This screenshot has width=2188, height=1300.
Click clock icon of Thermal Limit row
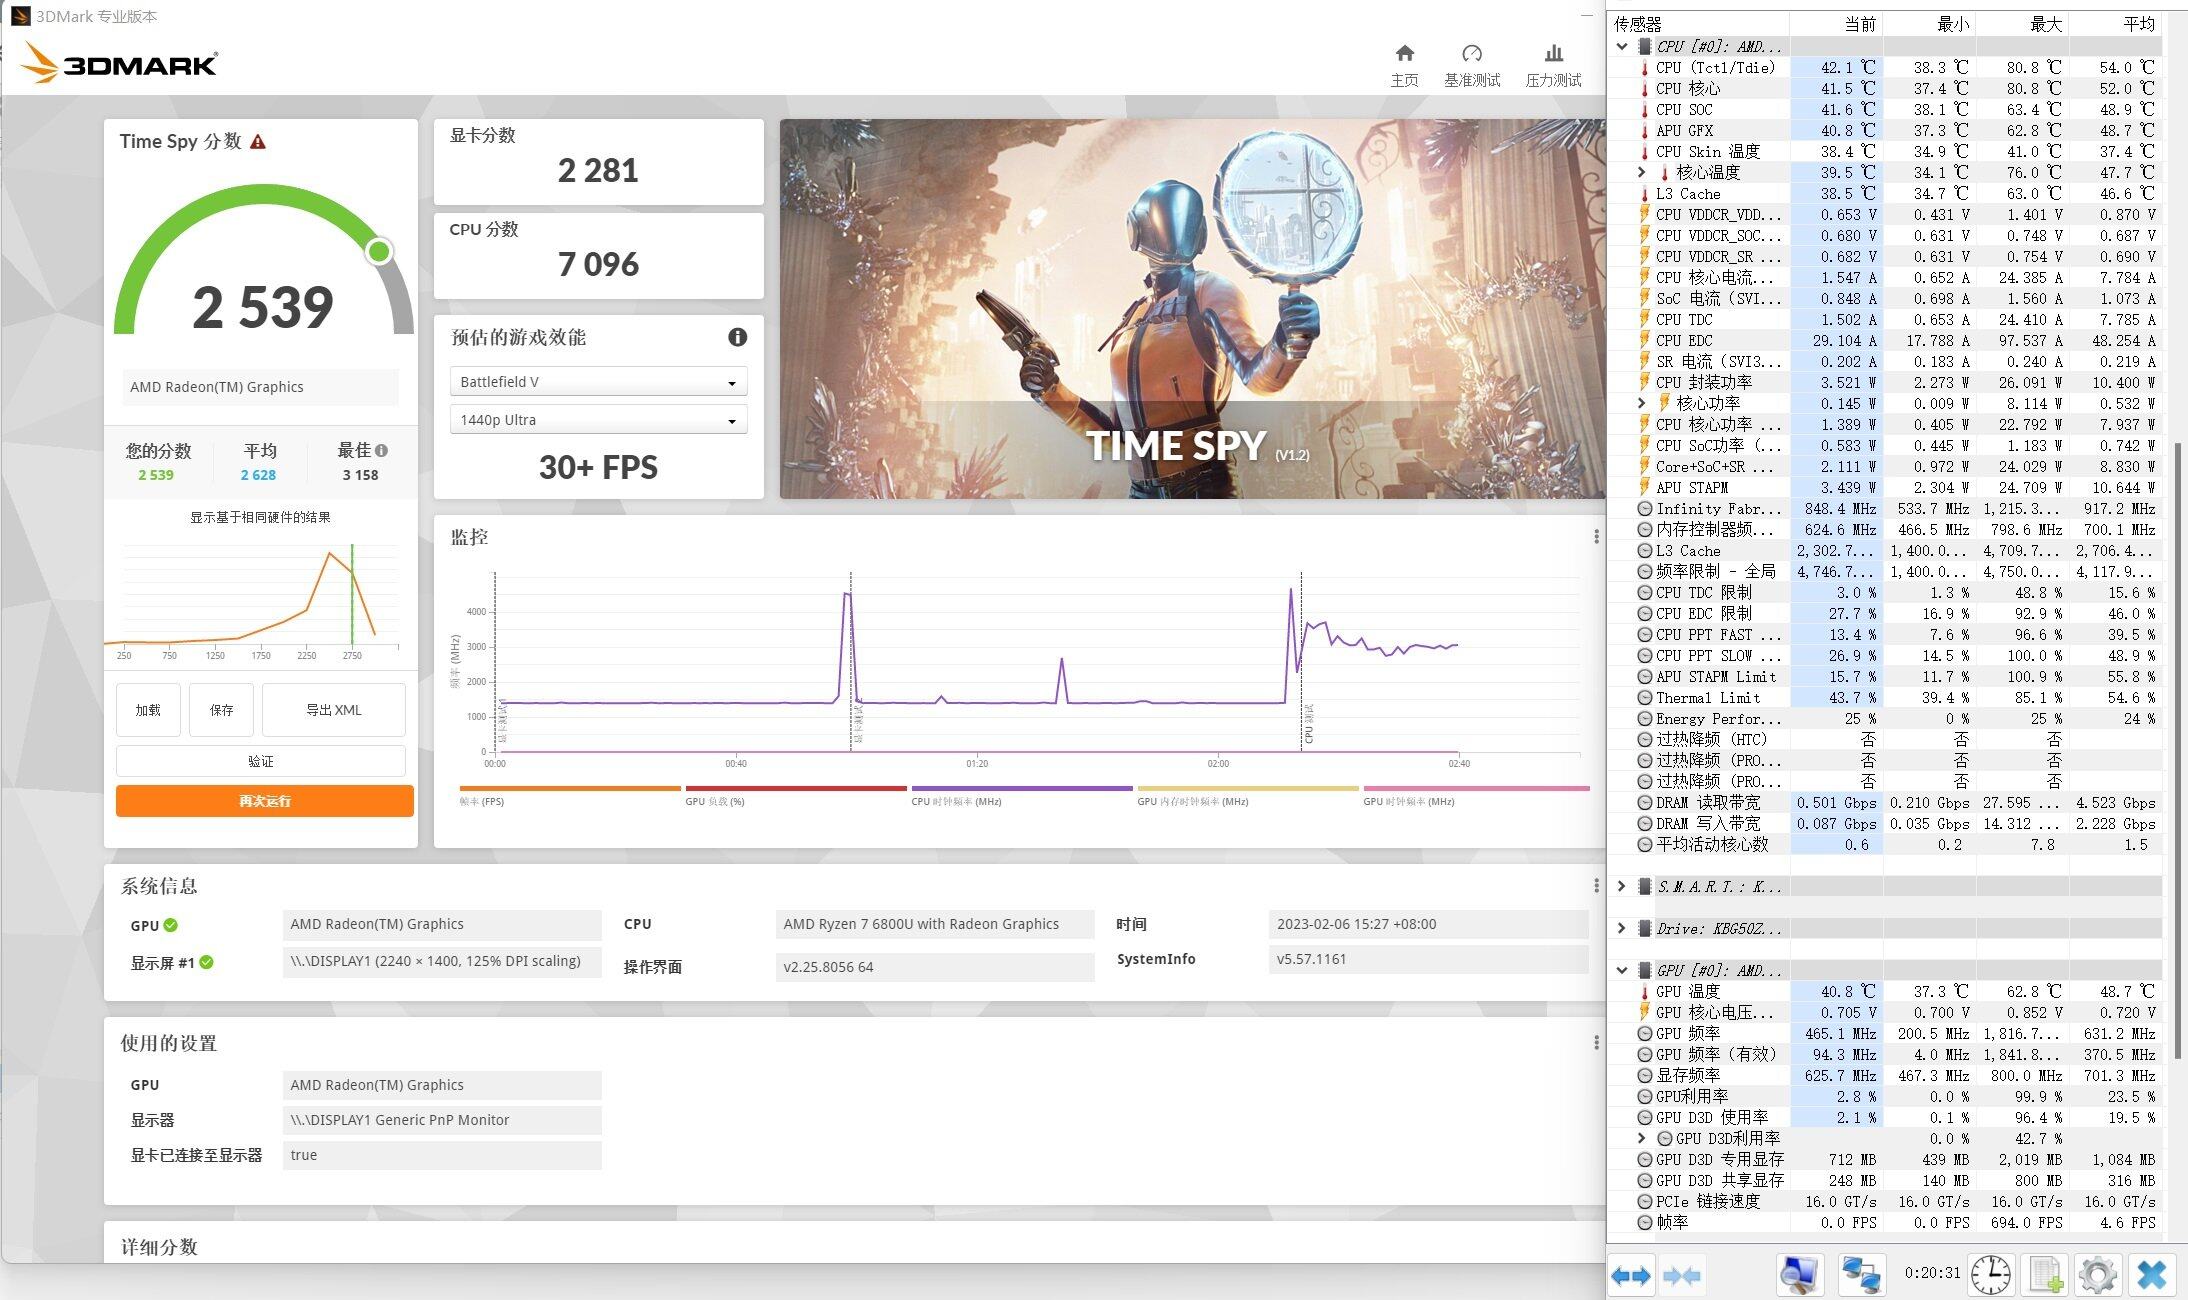coord(1644,697)
